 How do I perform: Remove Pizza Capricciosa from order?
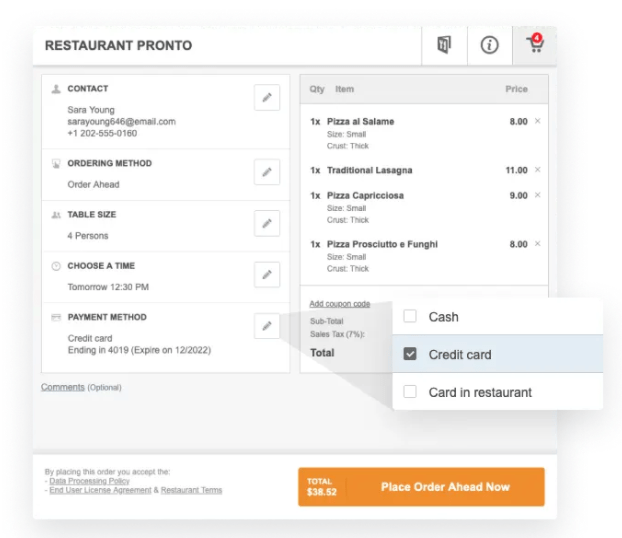537,195
